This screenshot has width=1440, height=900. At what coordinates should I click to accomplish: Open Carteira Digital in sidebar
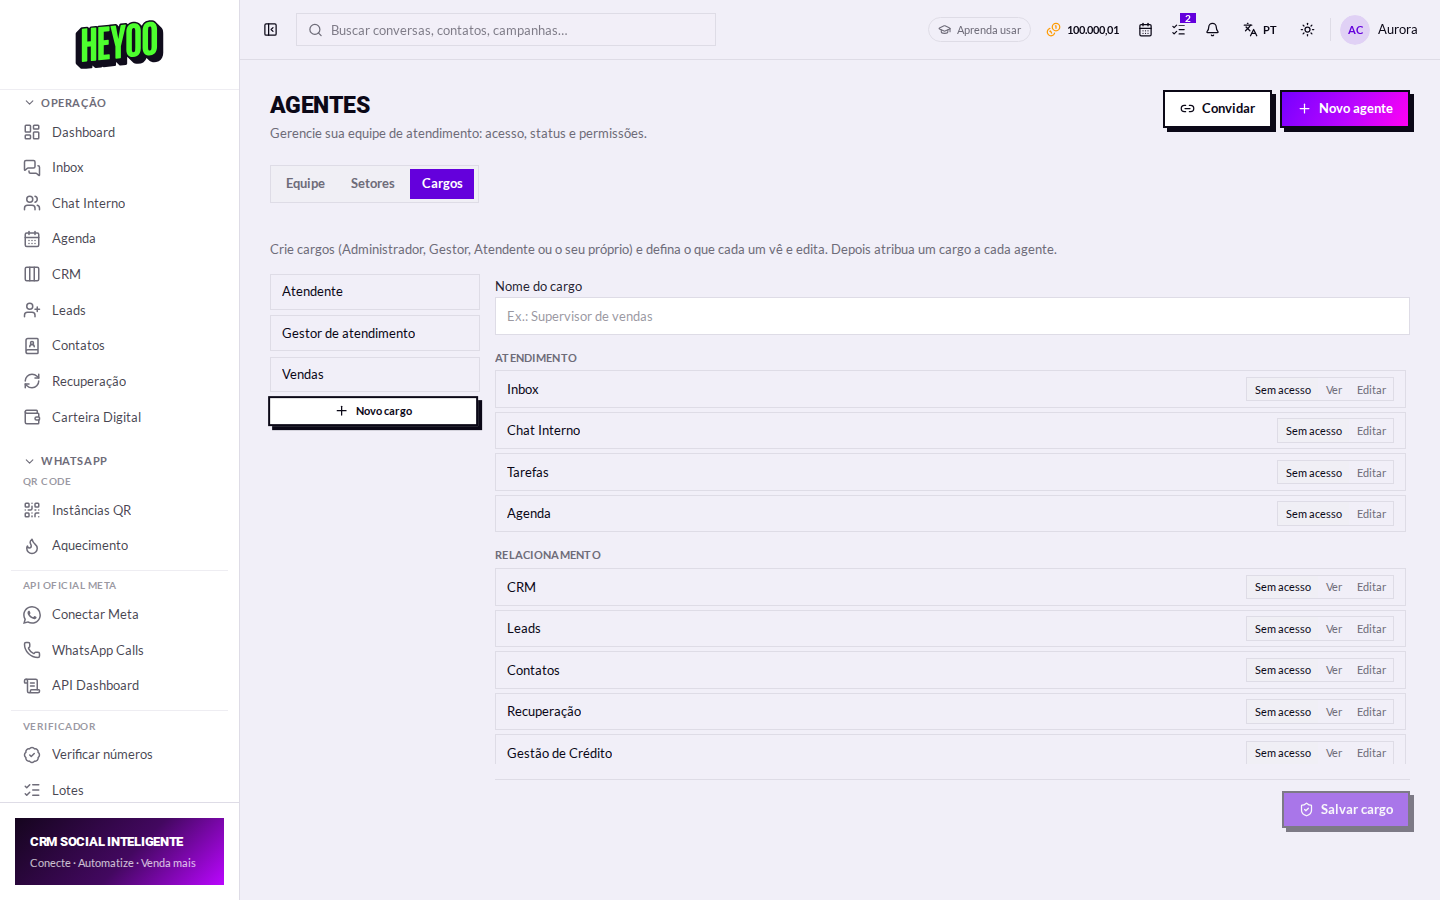coord(120,417)
